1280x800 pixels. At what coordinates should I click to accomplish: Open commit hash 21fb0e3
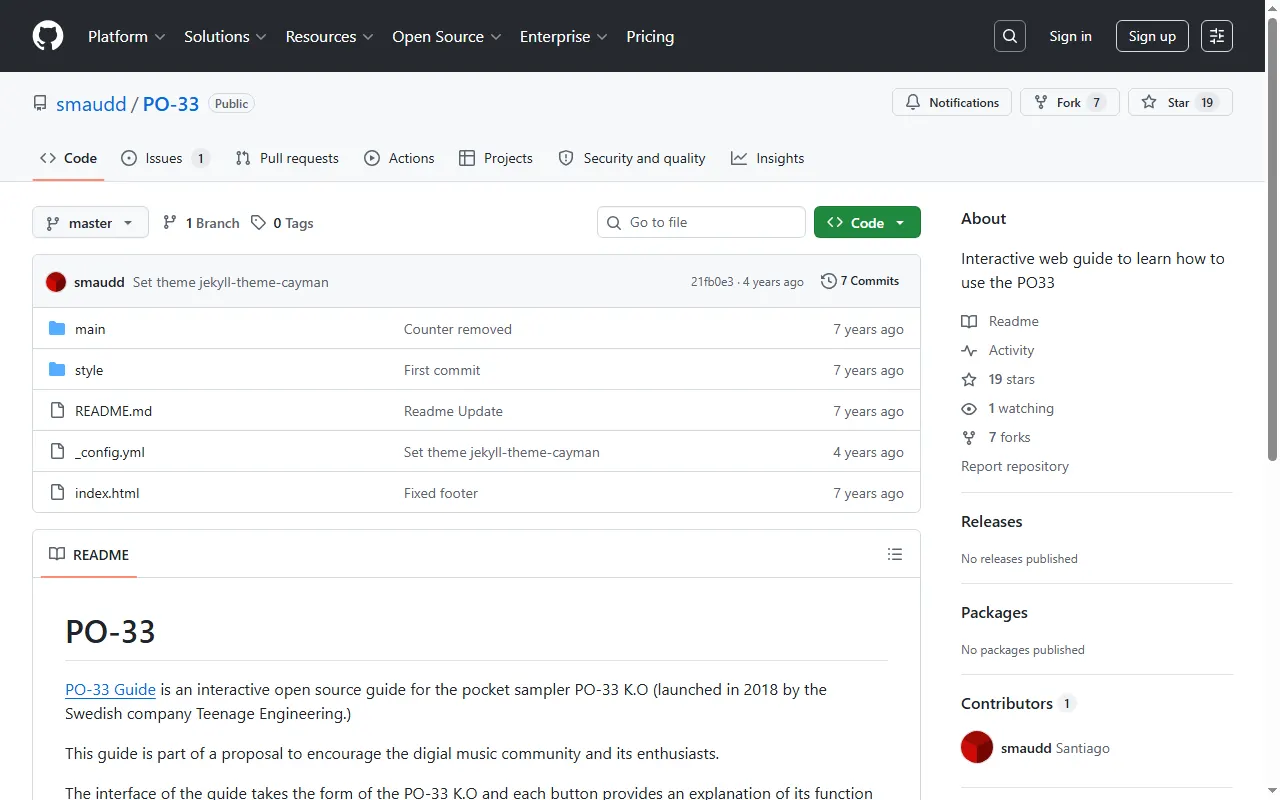[x=712, y=282]
